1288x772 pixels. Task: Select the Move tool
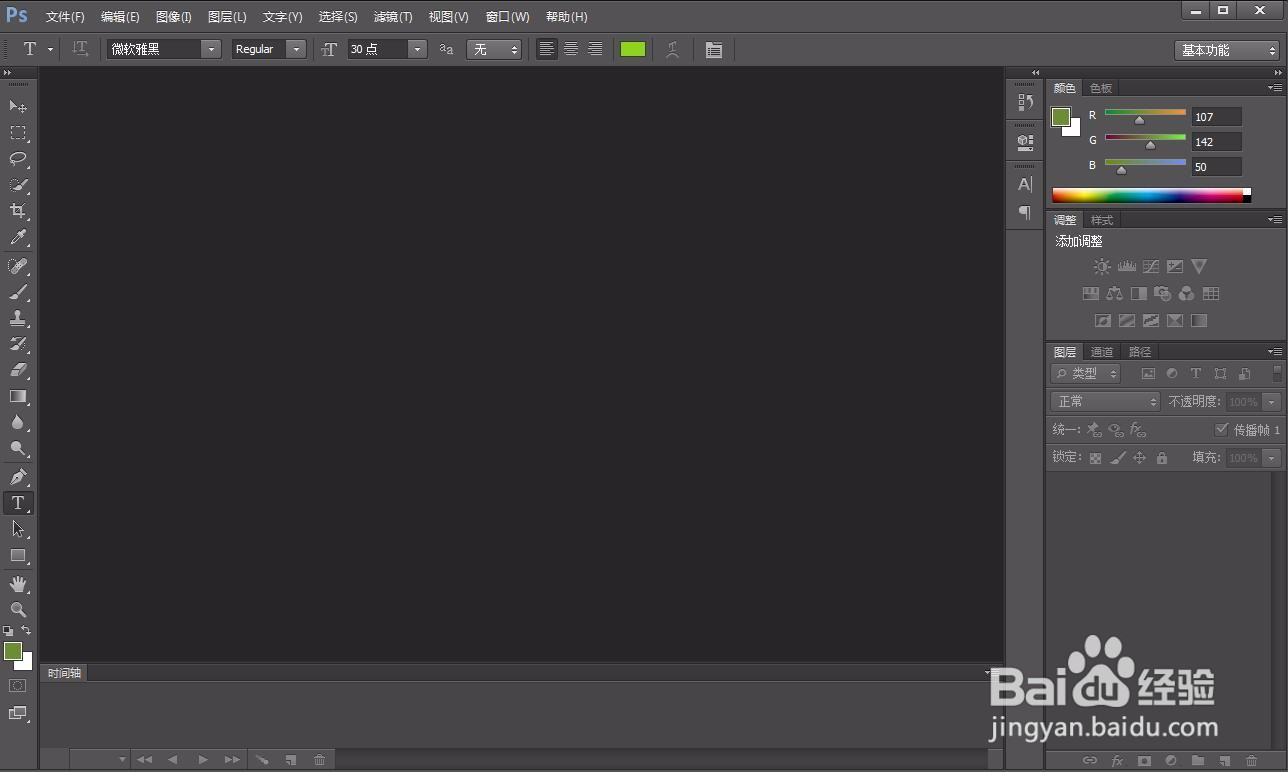click(x=18, y=107)
